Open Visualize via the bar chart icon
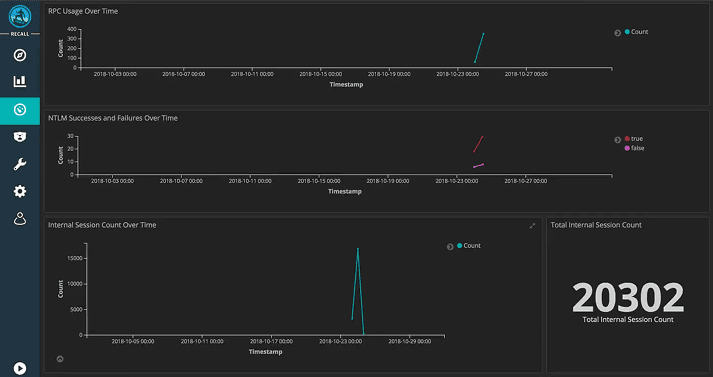The height and width of the screenshot is (377, 713). pos(20,82)
